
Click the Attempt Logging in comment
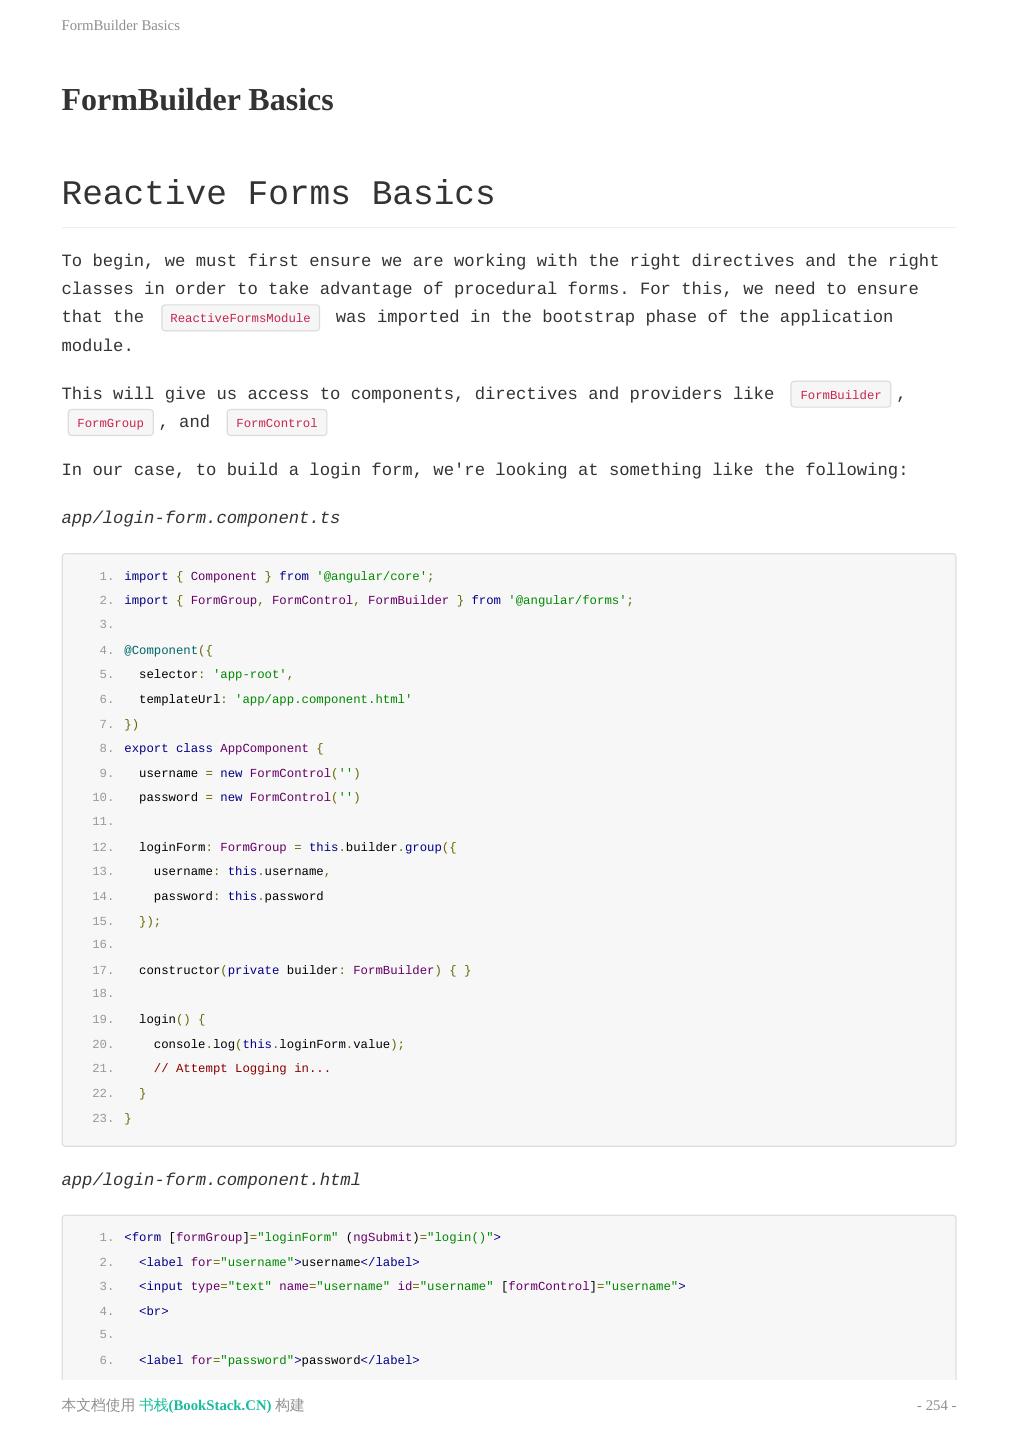click(x=241, y=1068)
